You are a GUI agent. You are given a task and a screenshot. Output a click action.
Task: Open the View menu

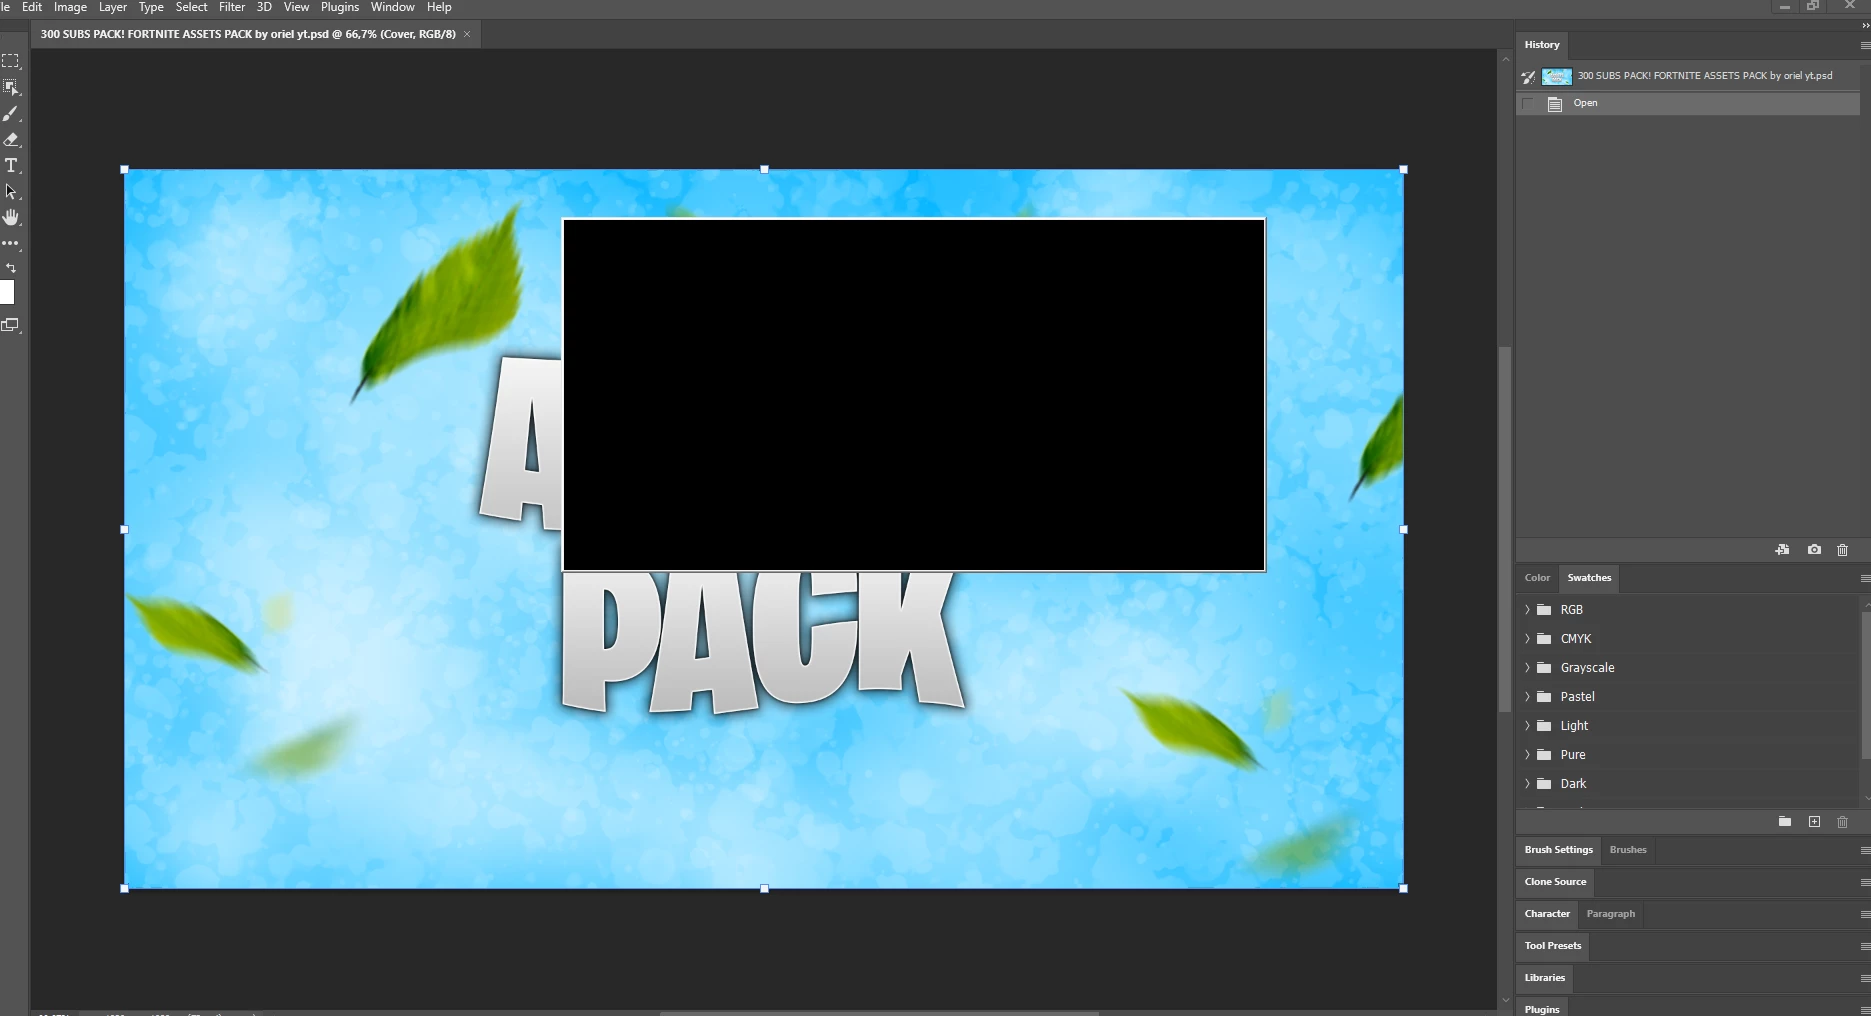pos(296,7)
